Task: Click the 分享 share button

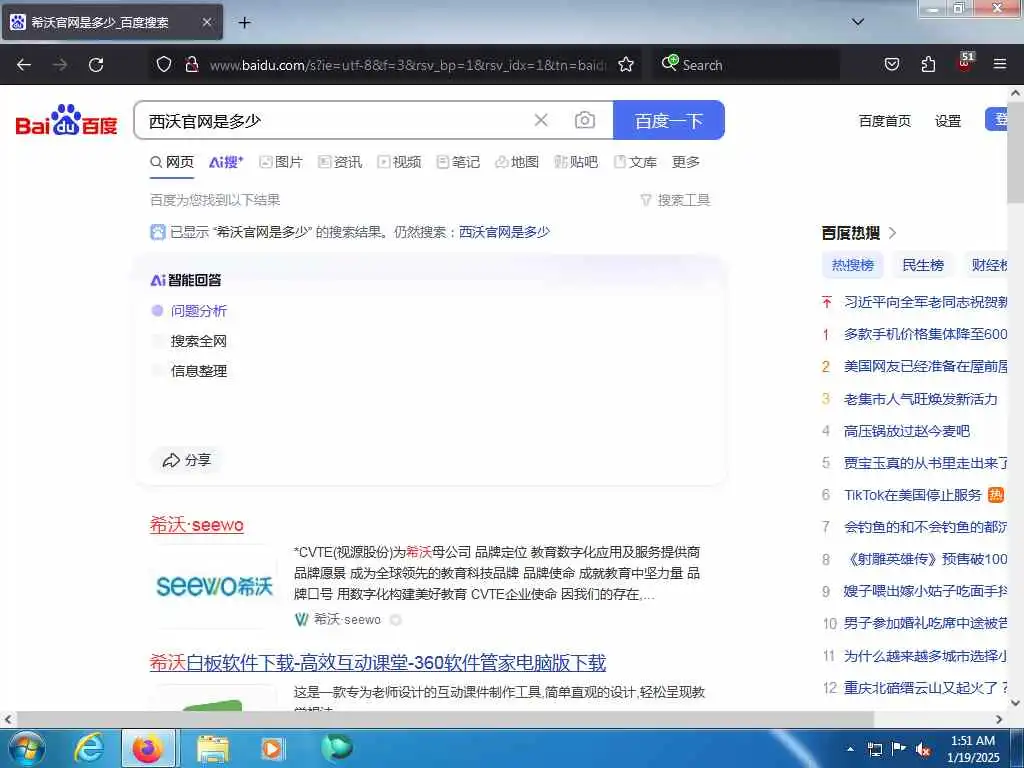Action: pyautogui.click(x=187, y=460)
